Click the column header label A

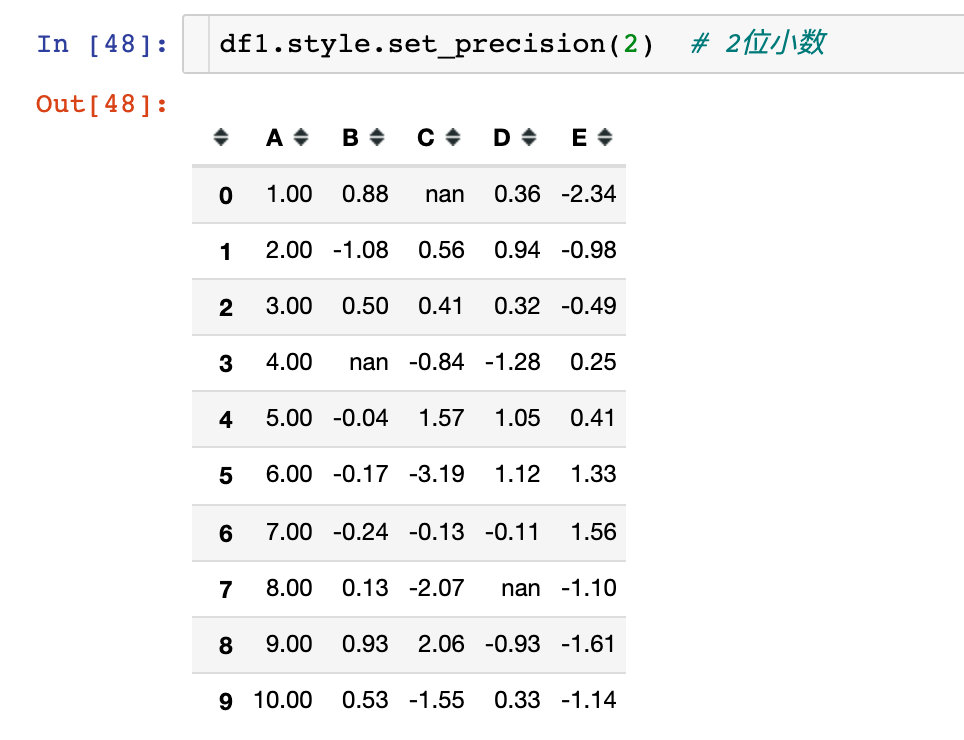click(274, 138)
